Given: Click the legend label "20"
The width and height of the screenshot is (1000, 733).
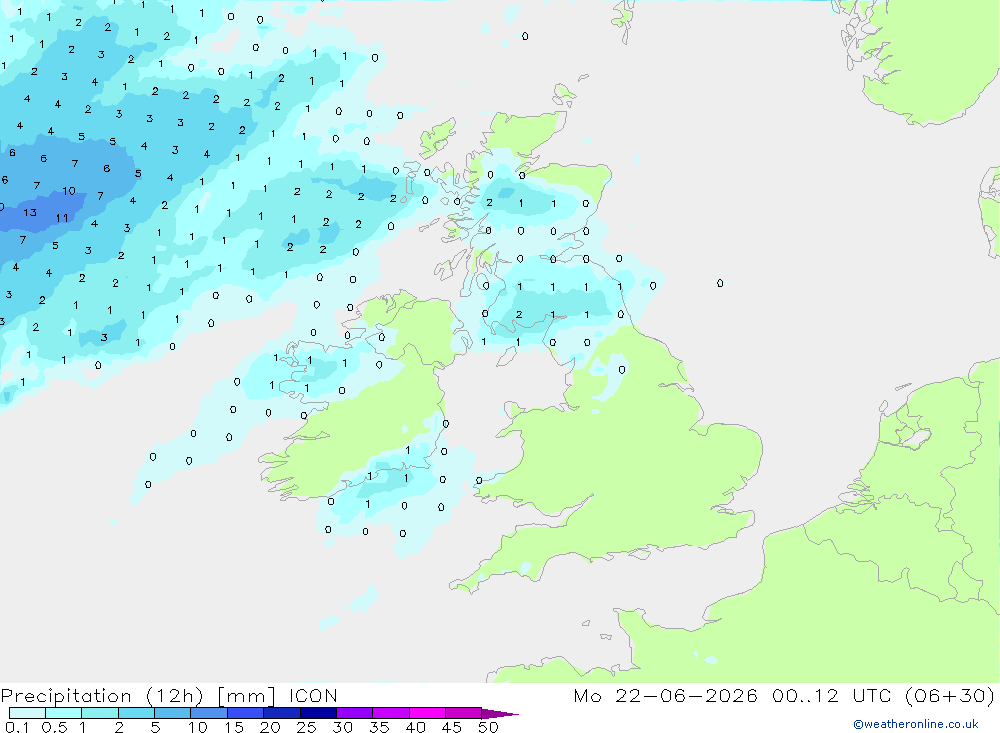Looking at the screenshot, I should (x=270, y=727).
